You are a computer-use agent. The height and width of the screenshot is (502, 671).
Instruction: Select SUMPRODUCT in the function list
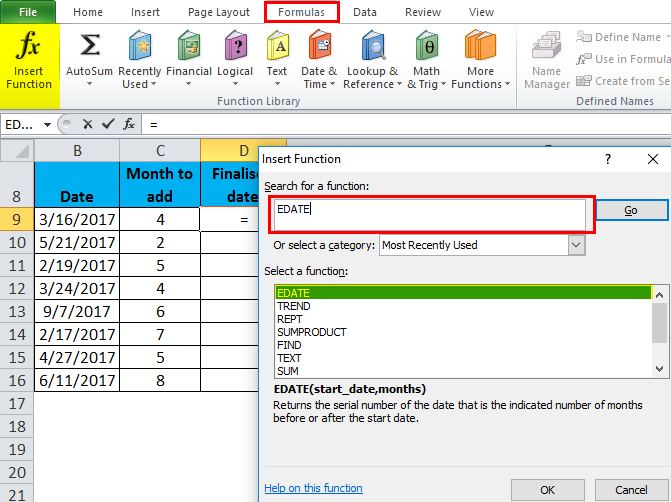463,332
